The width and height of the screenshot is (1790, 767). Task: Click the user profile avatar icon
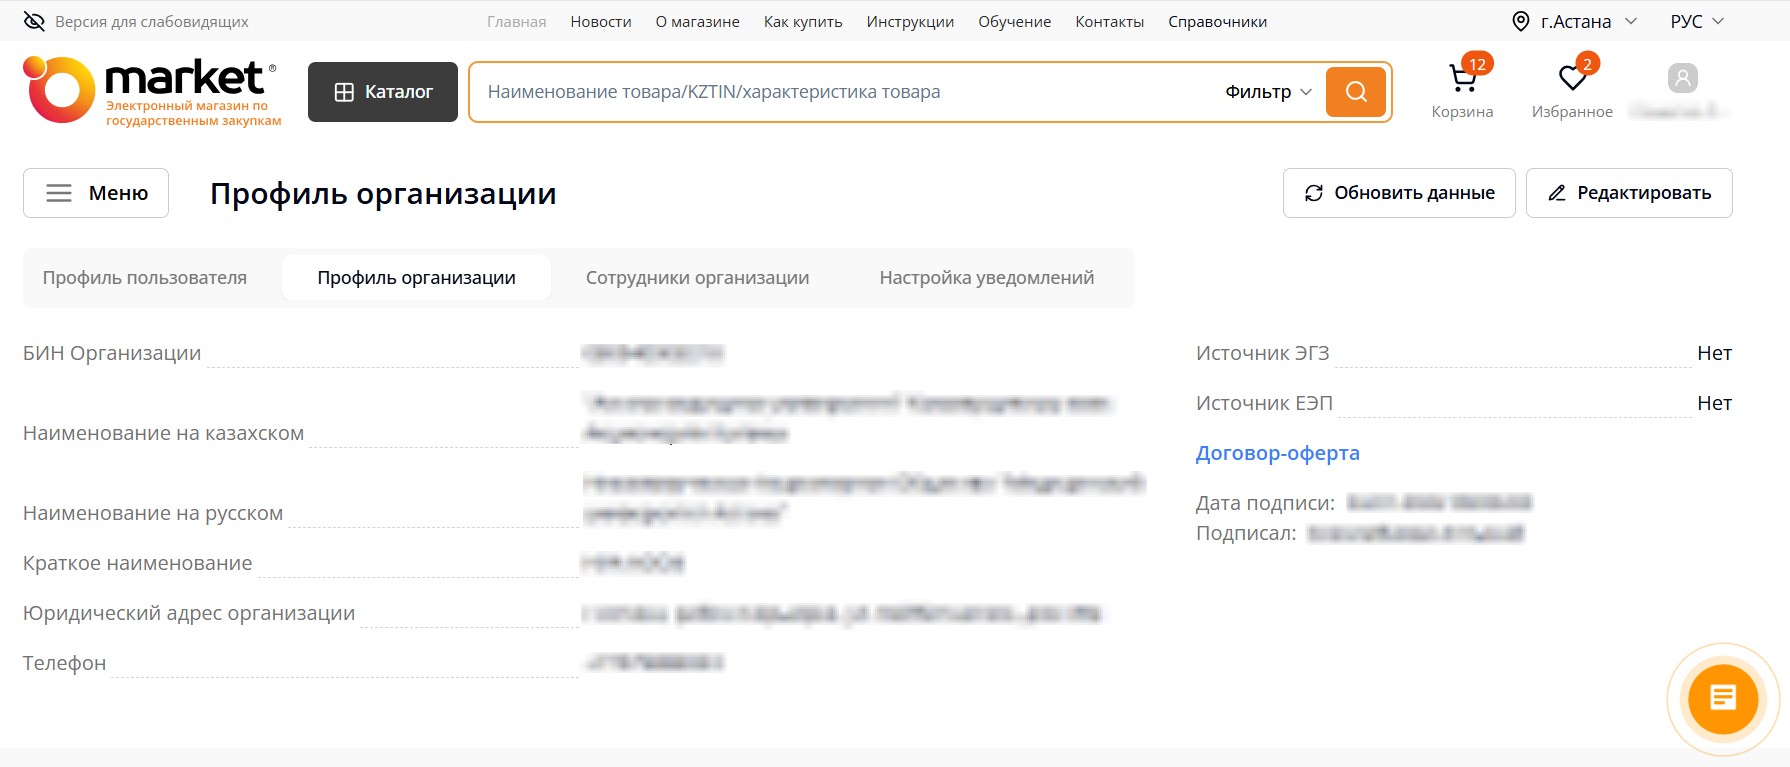coord(1683,78)
